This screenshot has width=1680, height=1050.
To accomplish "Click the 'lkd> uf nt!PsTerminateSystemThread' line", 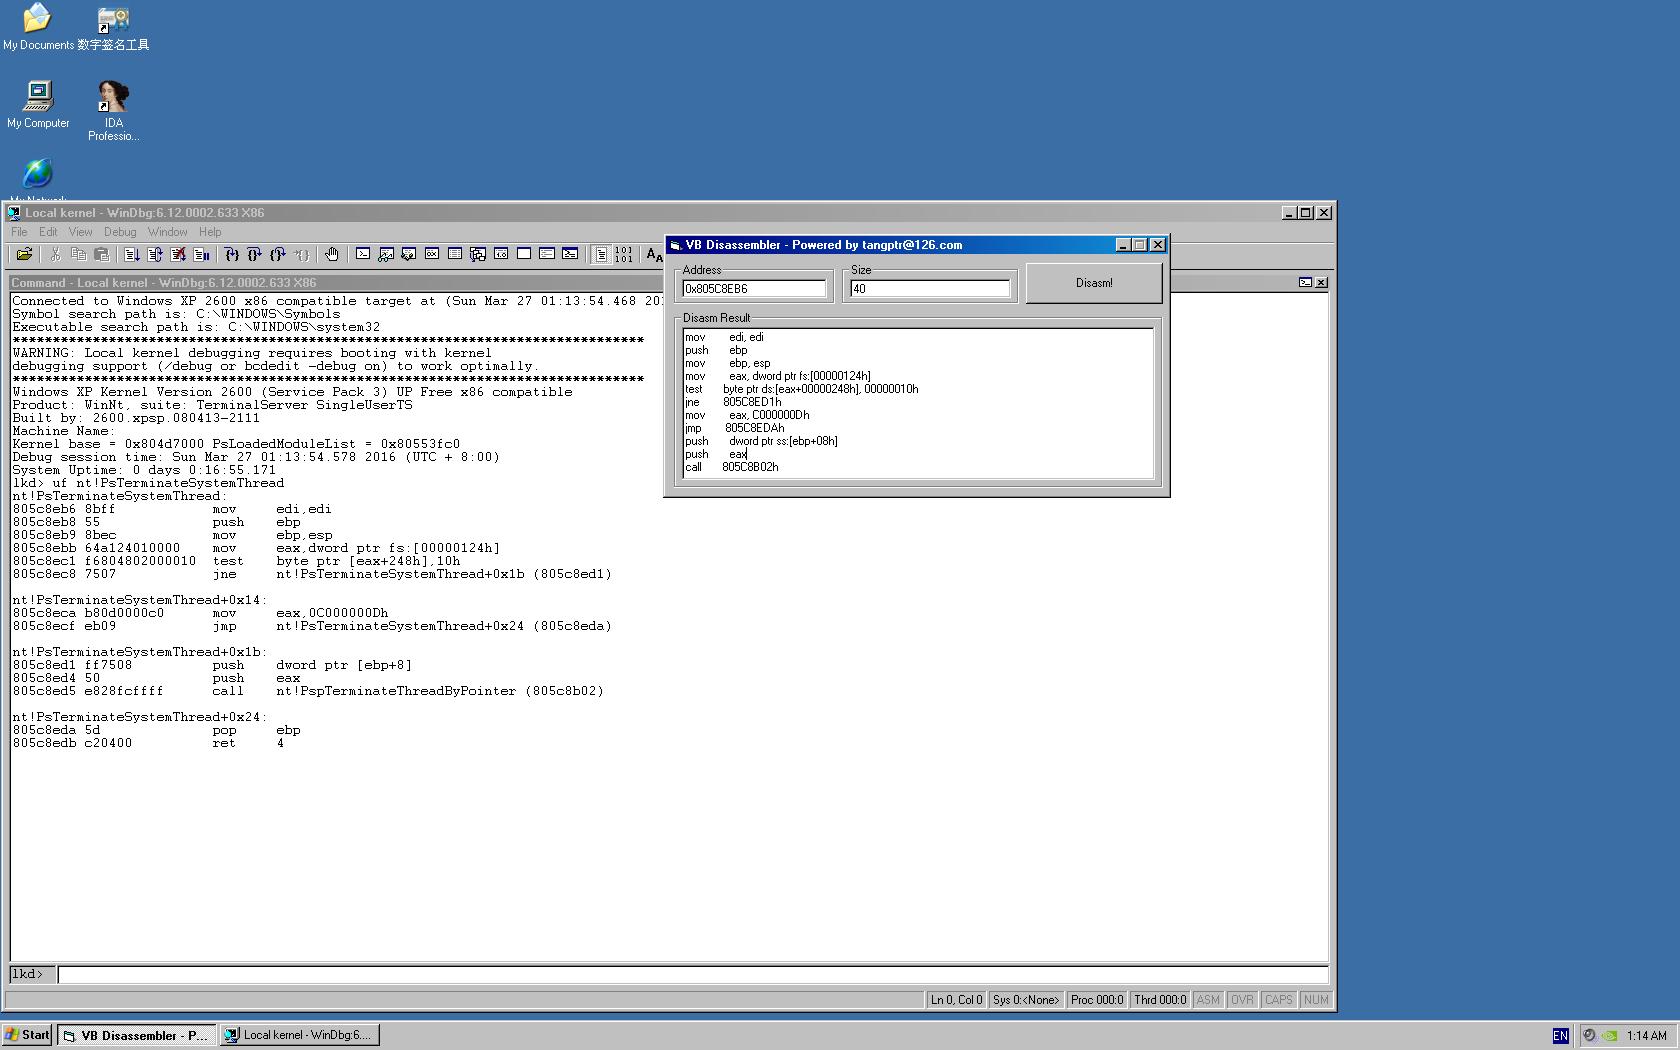I will [x=148, y=483].
